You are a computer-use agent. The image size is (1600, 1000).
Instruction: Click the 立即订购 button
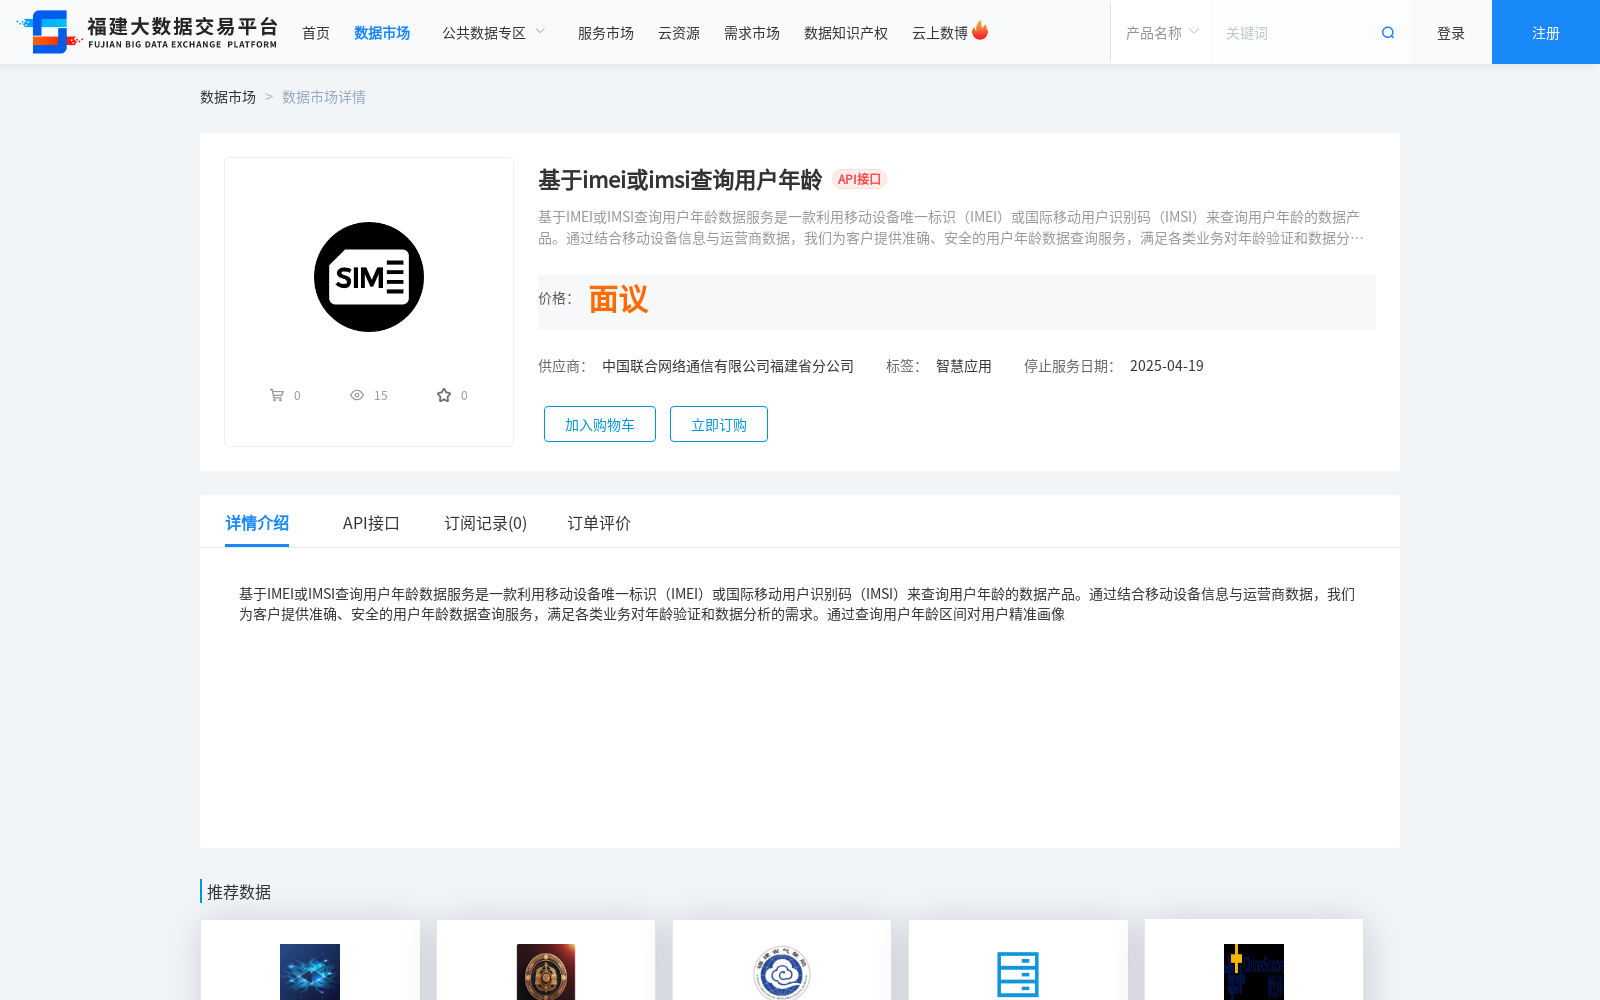[719, 424]
